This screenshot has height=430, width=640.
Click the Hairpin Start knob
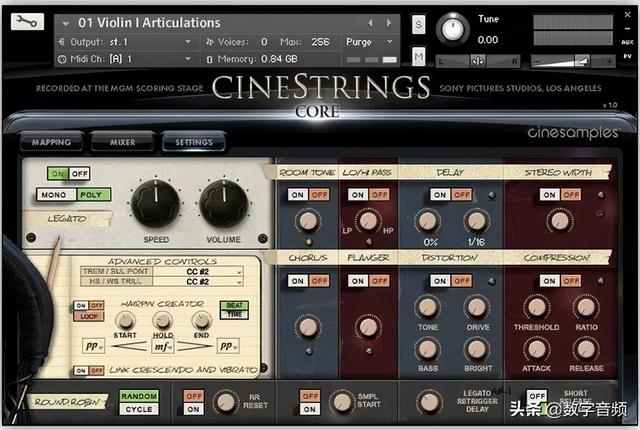[125, 321]
